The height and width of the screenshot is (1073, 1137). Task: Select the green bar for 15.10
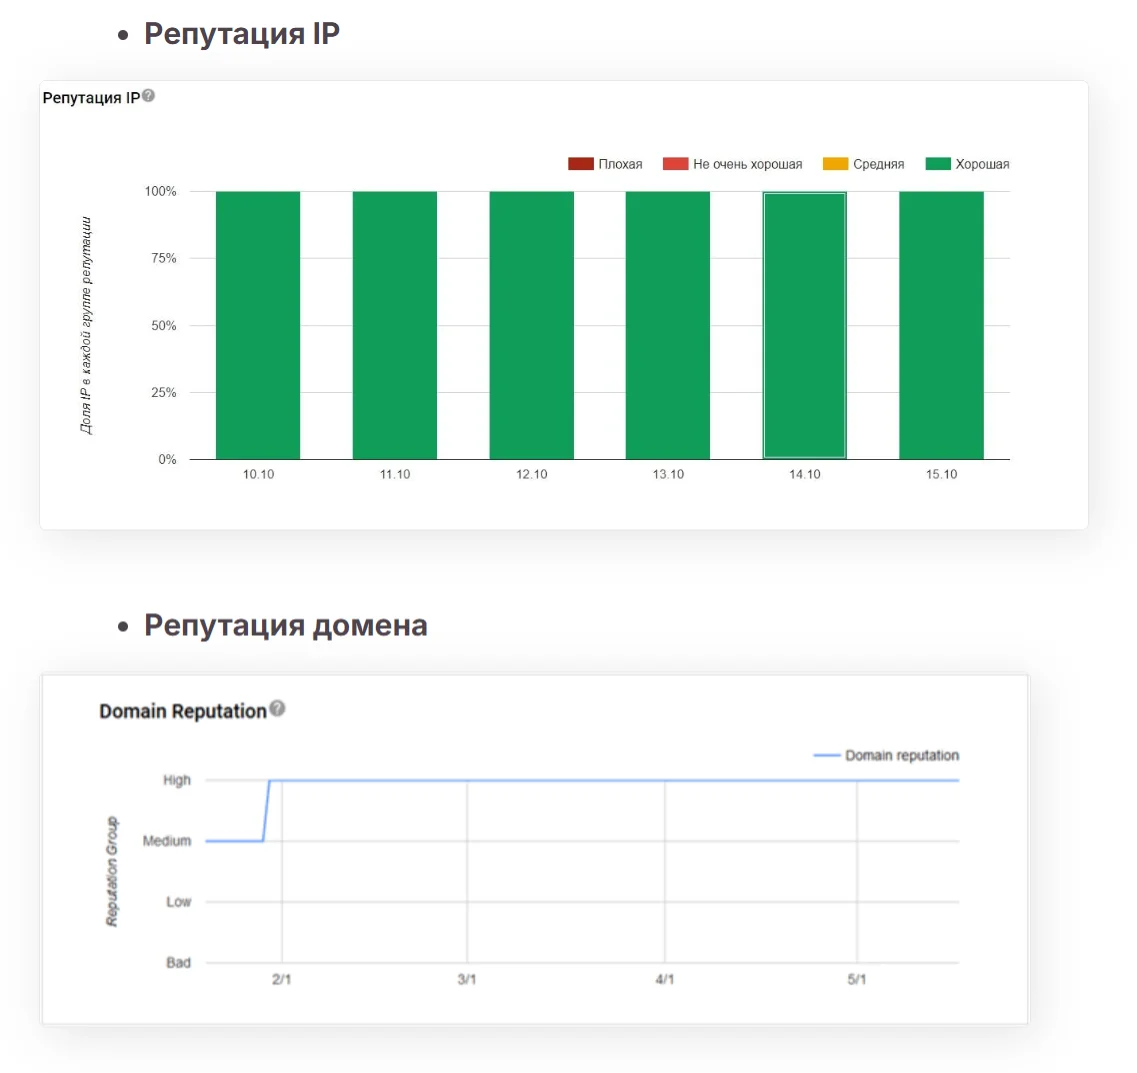click(941, 326)
